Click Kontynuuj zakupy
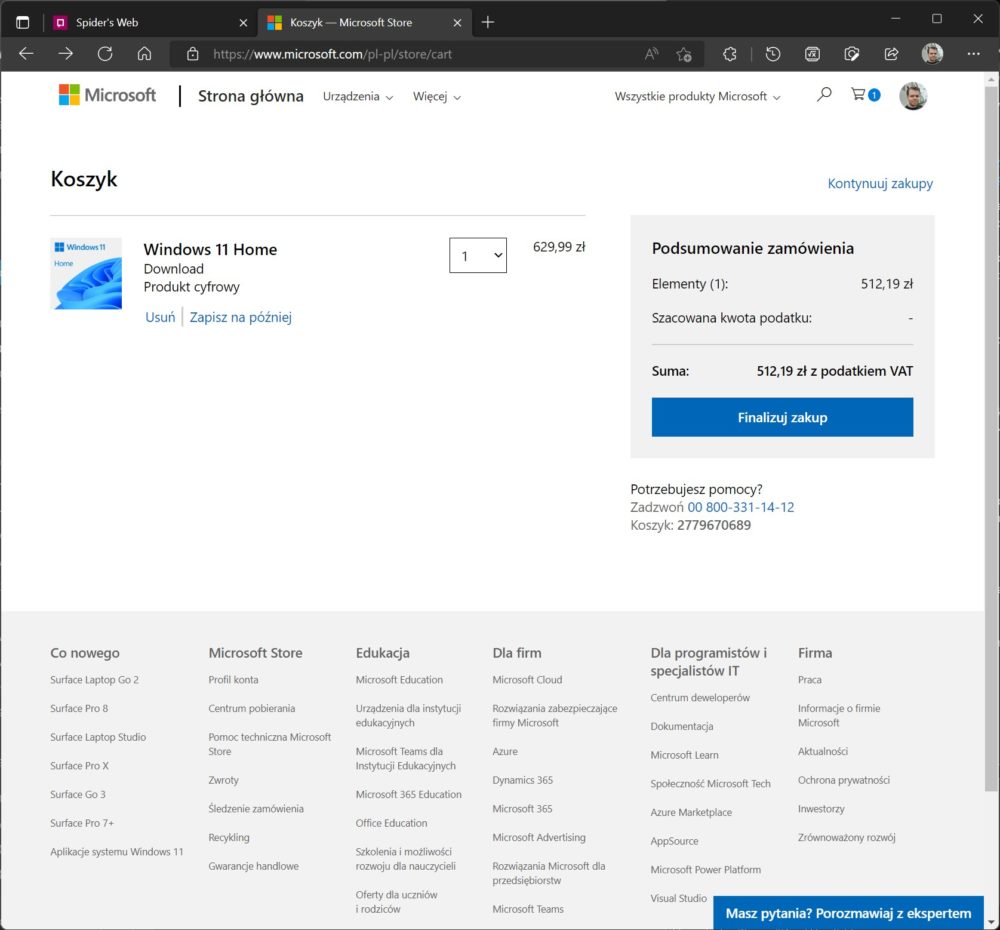Image resolution: width=1000 pixels, height=930 pixels. pyautogui.click(x=880, y=184)
